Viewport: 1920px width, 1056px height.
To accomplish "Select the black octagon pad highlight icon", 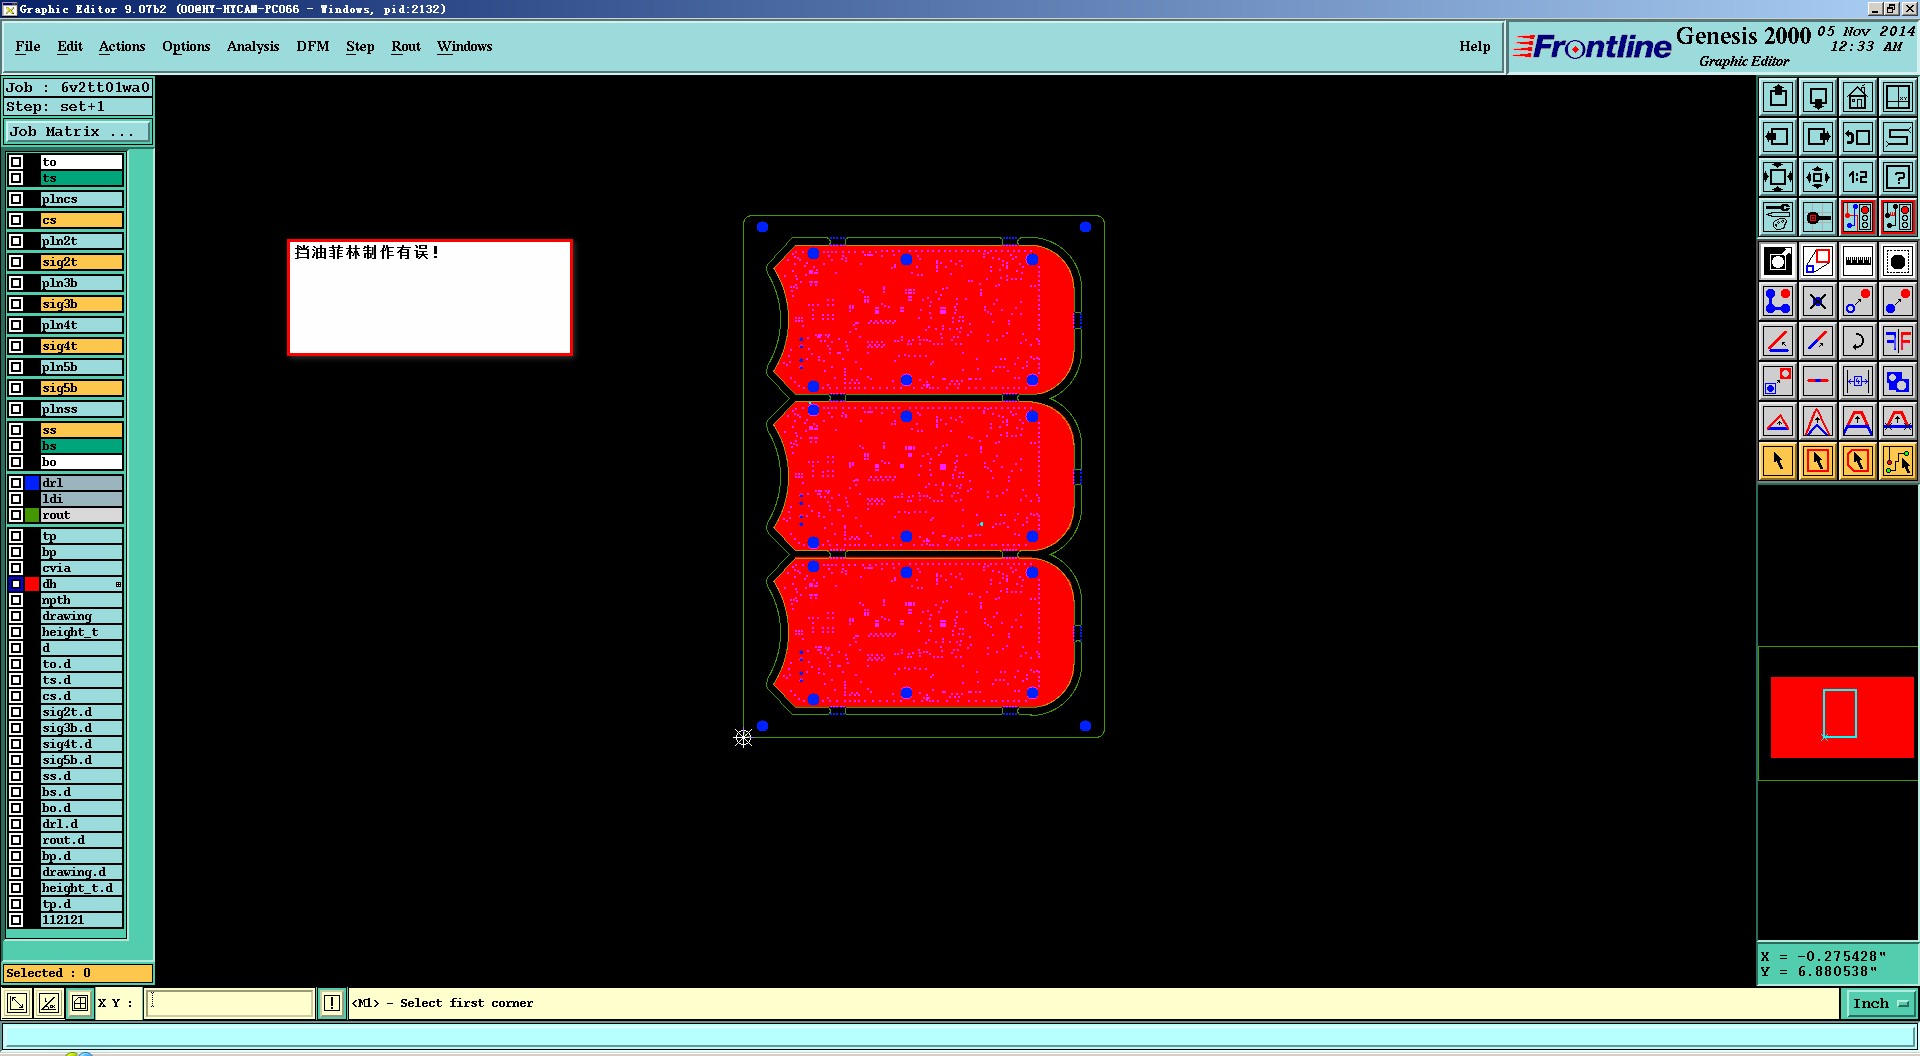I will (x=1898, y=261).
